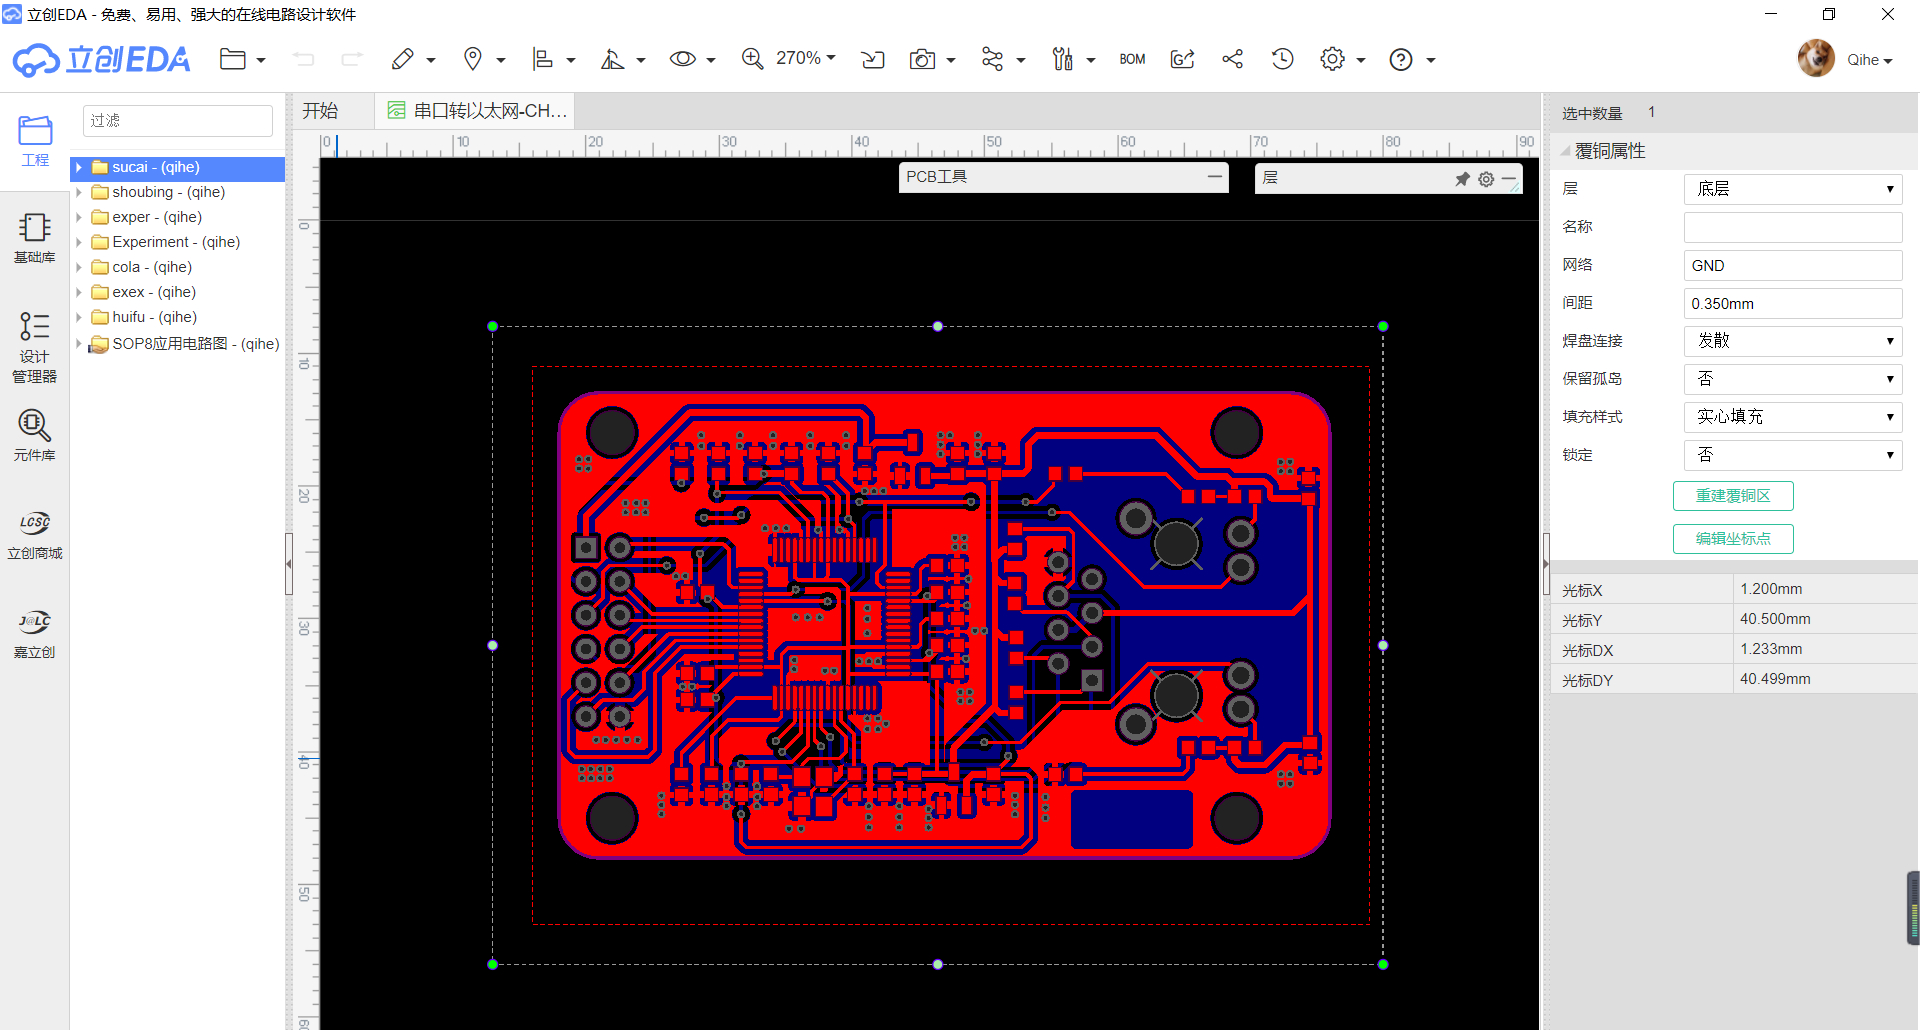Click the 嘉立创 JLC sidebar icon
Screen dimensions: 1920x1030
(34, 633)
